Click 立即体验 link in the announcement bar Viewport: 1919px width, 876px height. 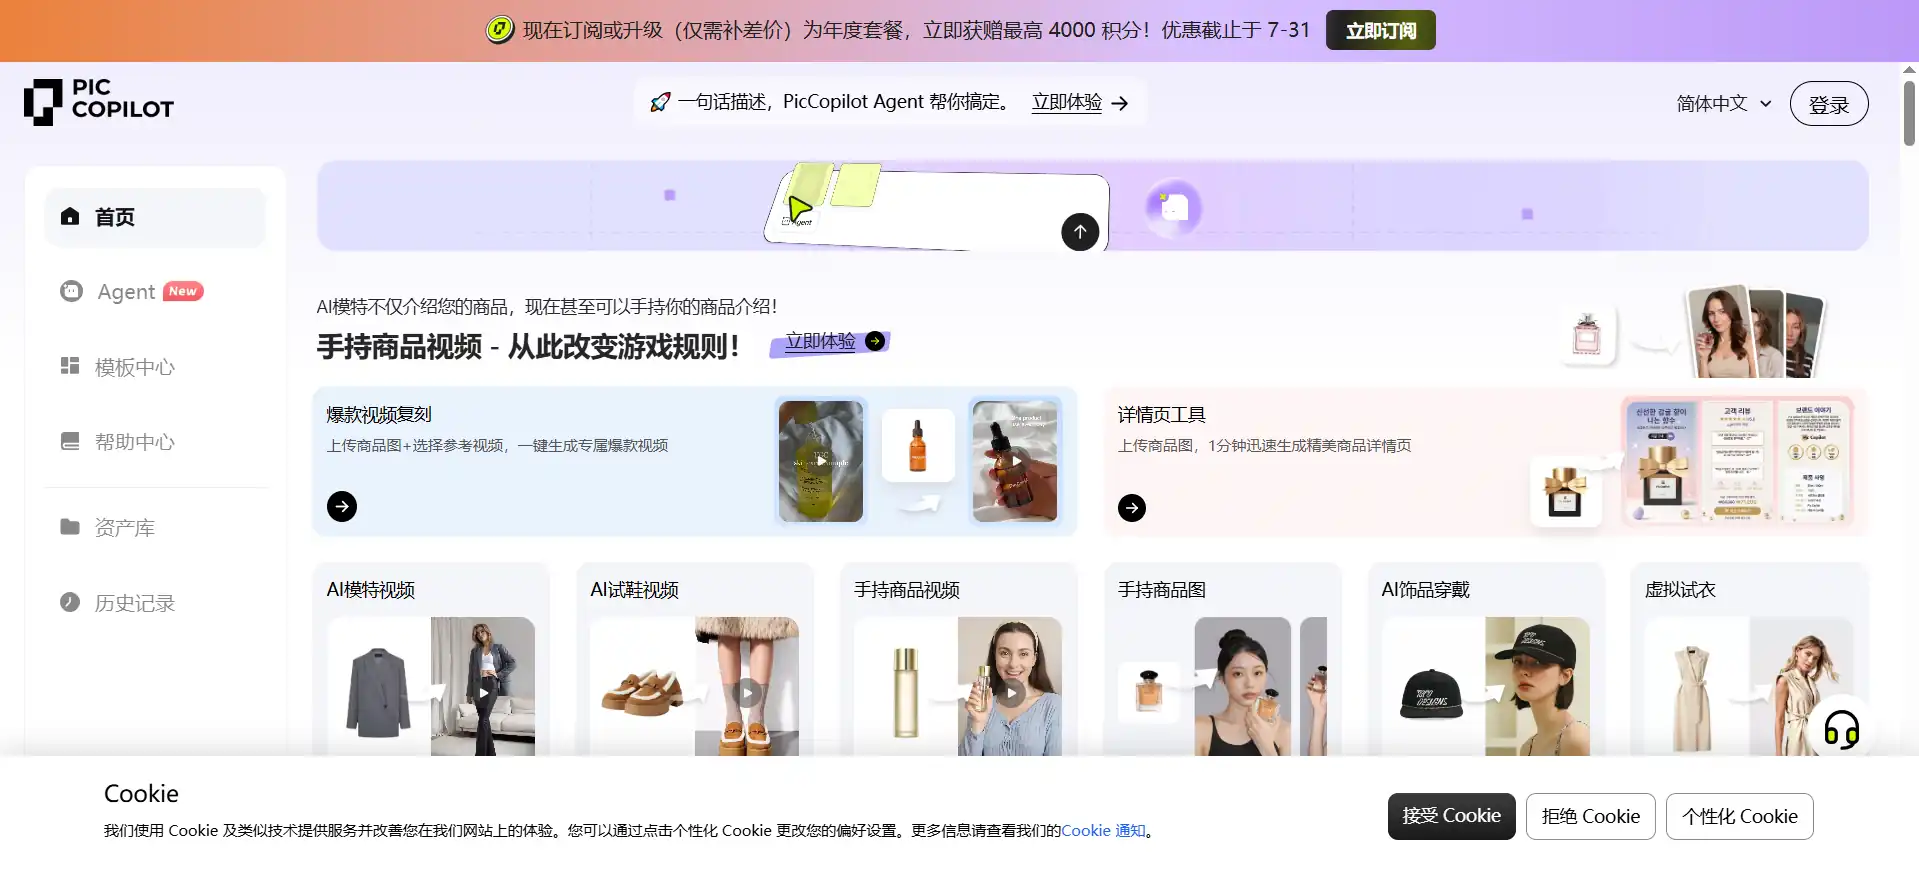pyautogui.click(x=1067, y=102)
